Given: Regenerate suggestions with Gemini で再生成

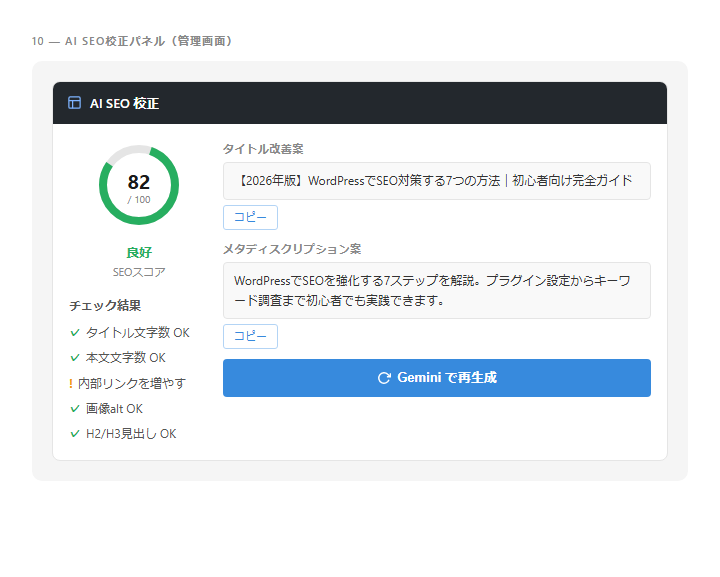Looking at the screenshot, I should coord(437,378).
